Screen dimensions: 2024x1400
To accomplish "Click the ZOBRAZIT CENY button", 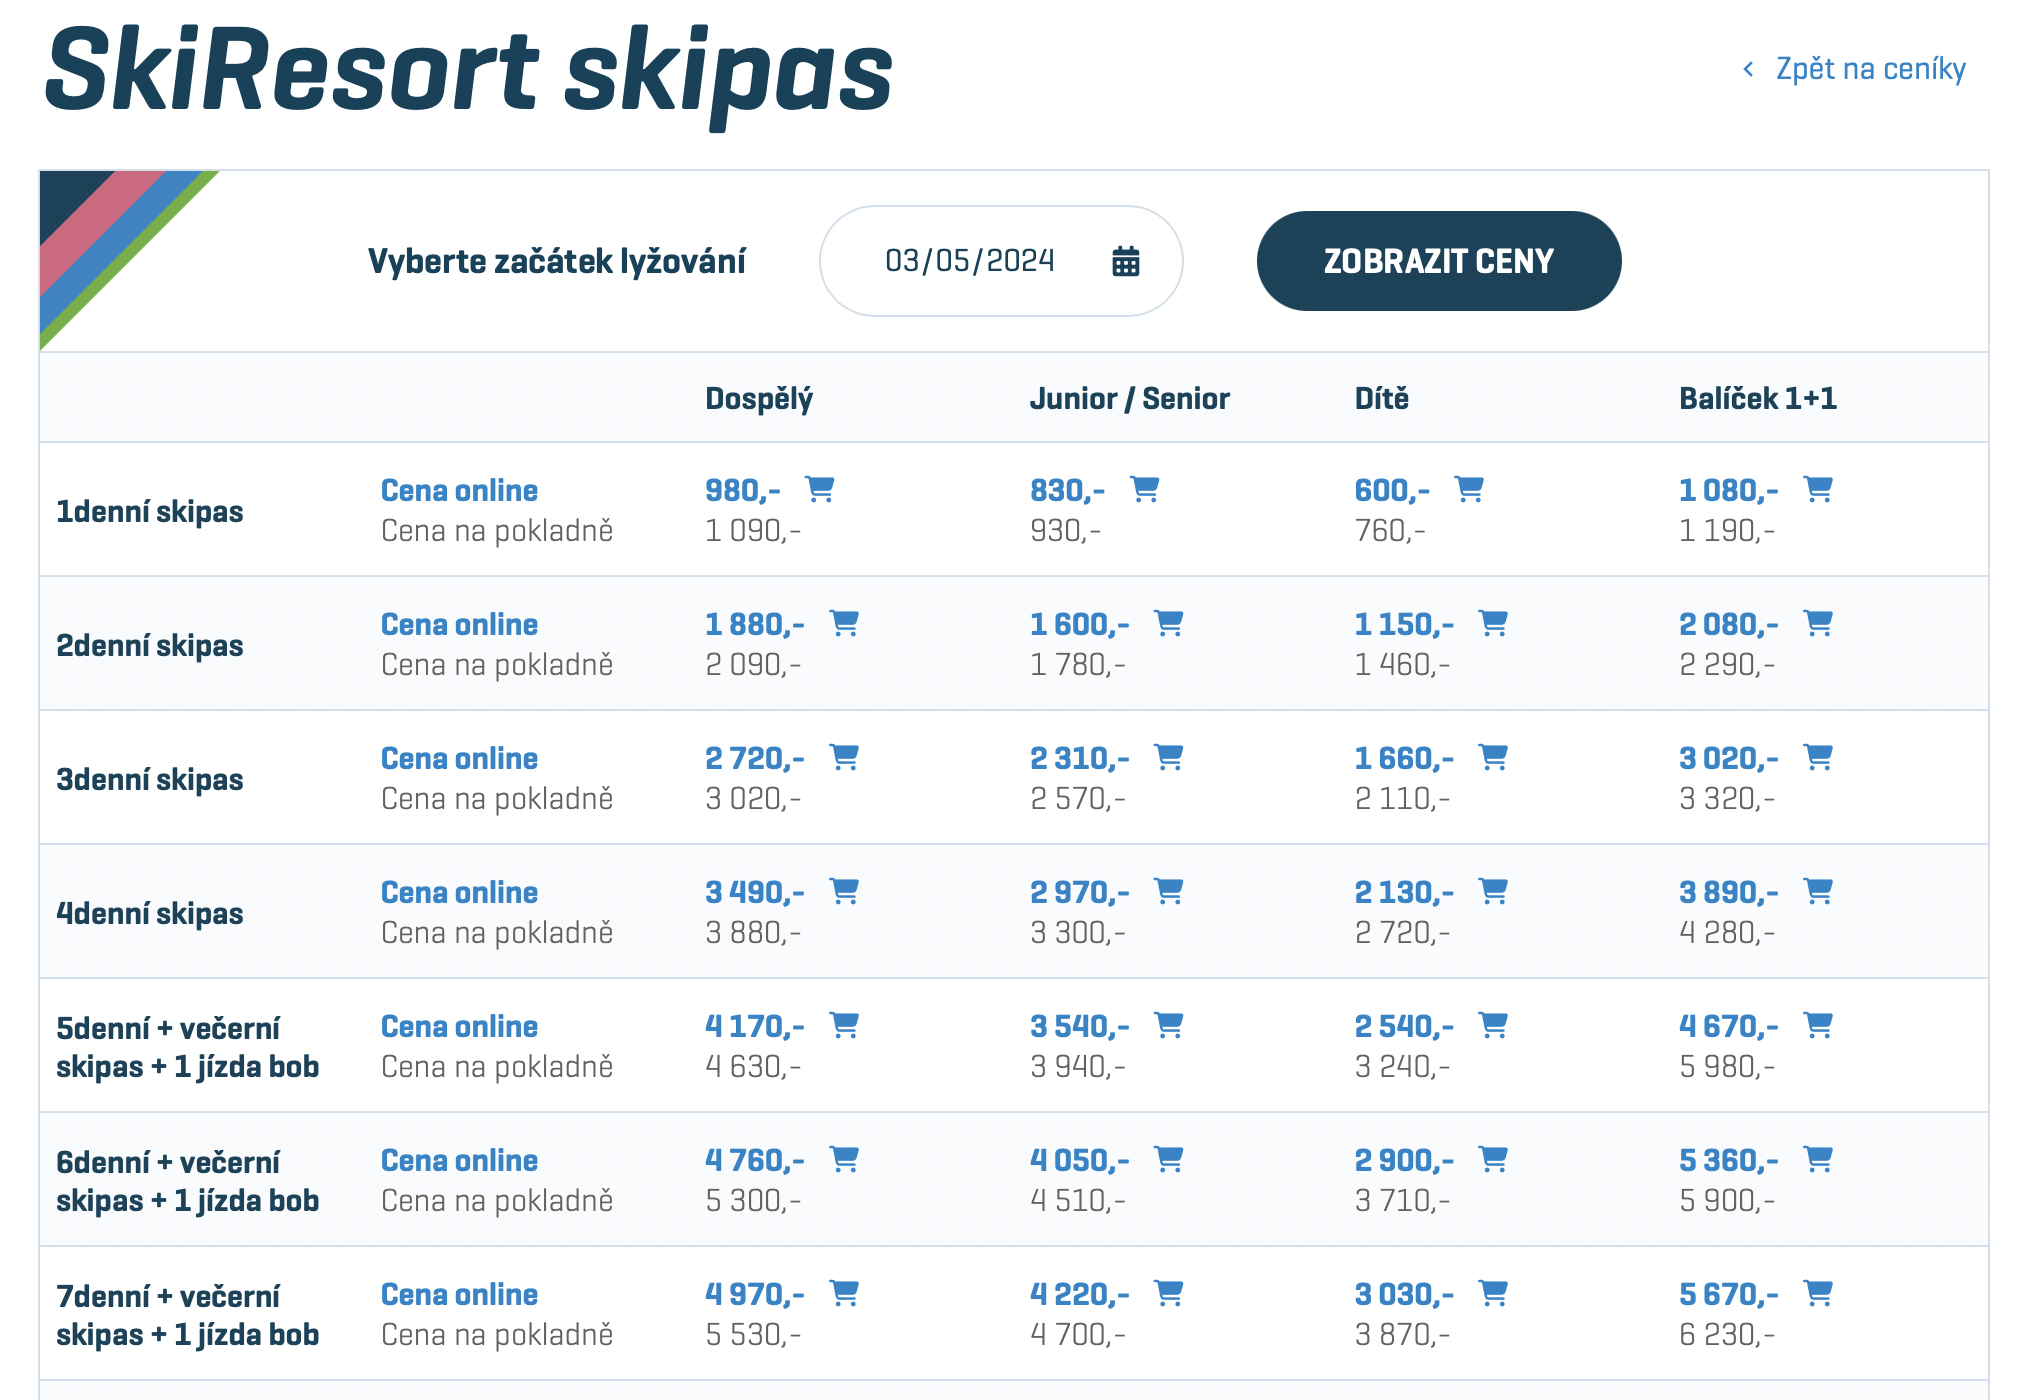I will coord(1439,261).
